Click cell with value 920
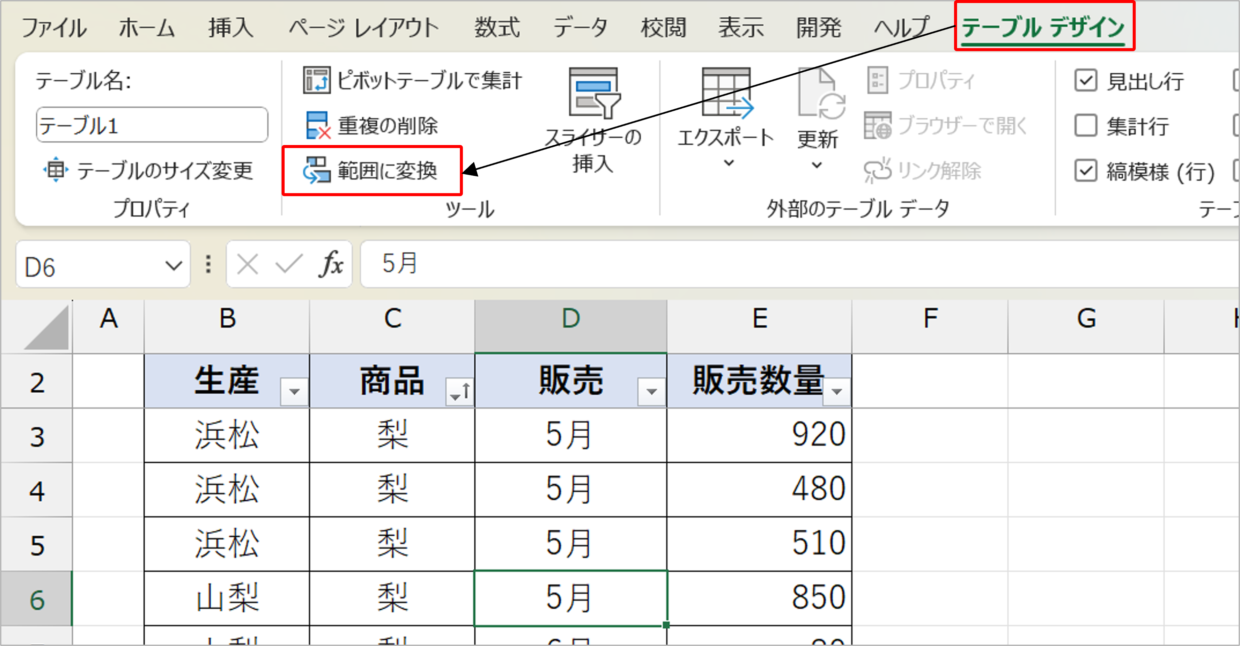The width and height of the screenshot is (1240, 646). (x=759, y=435)
